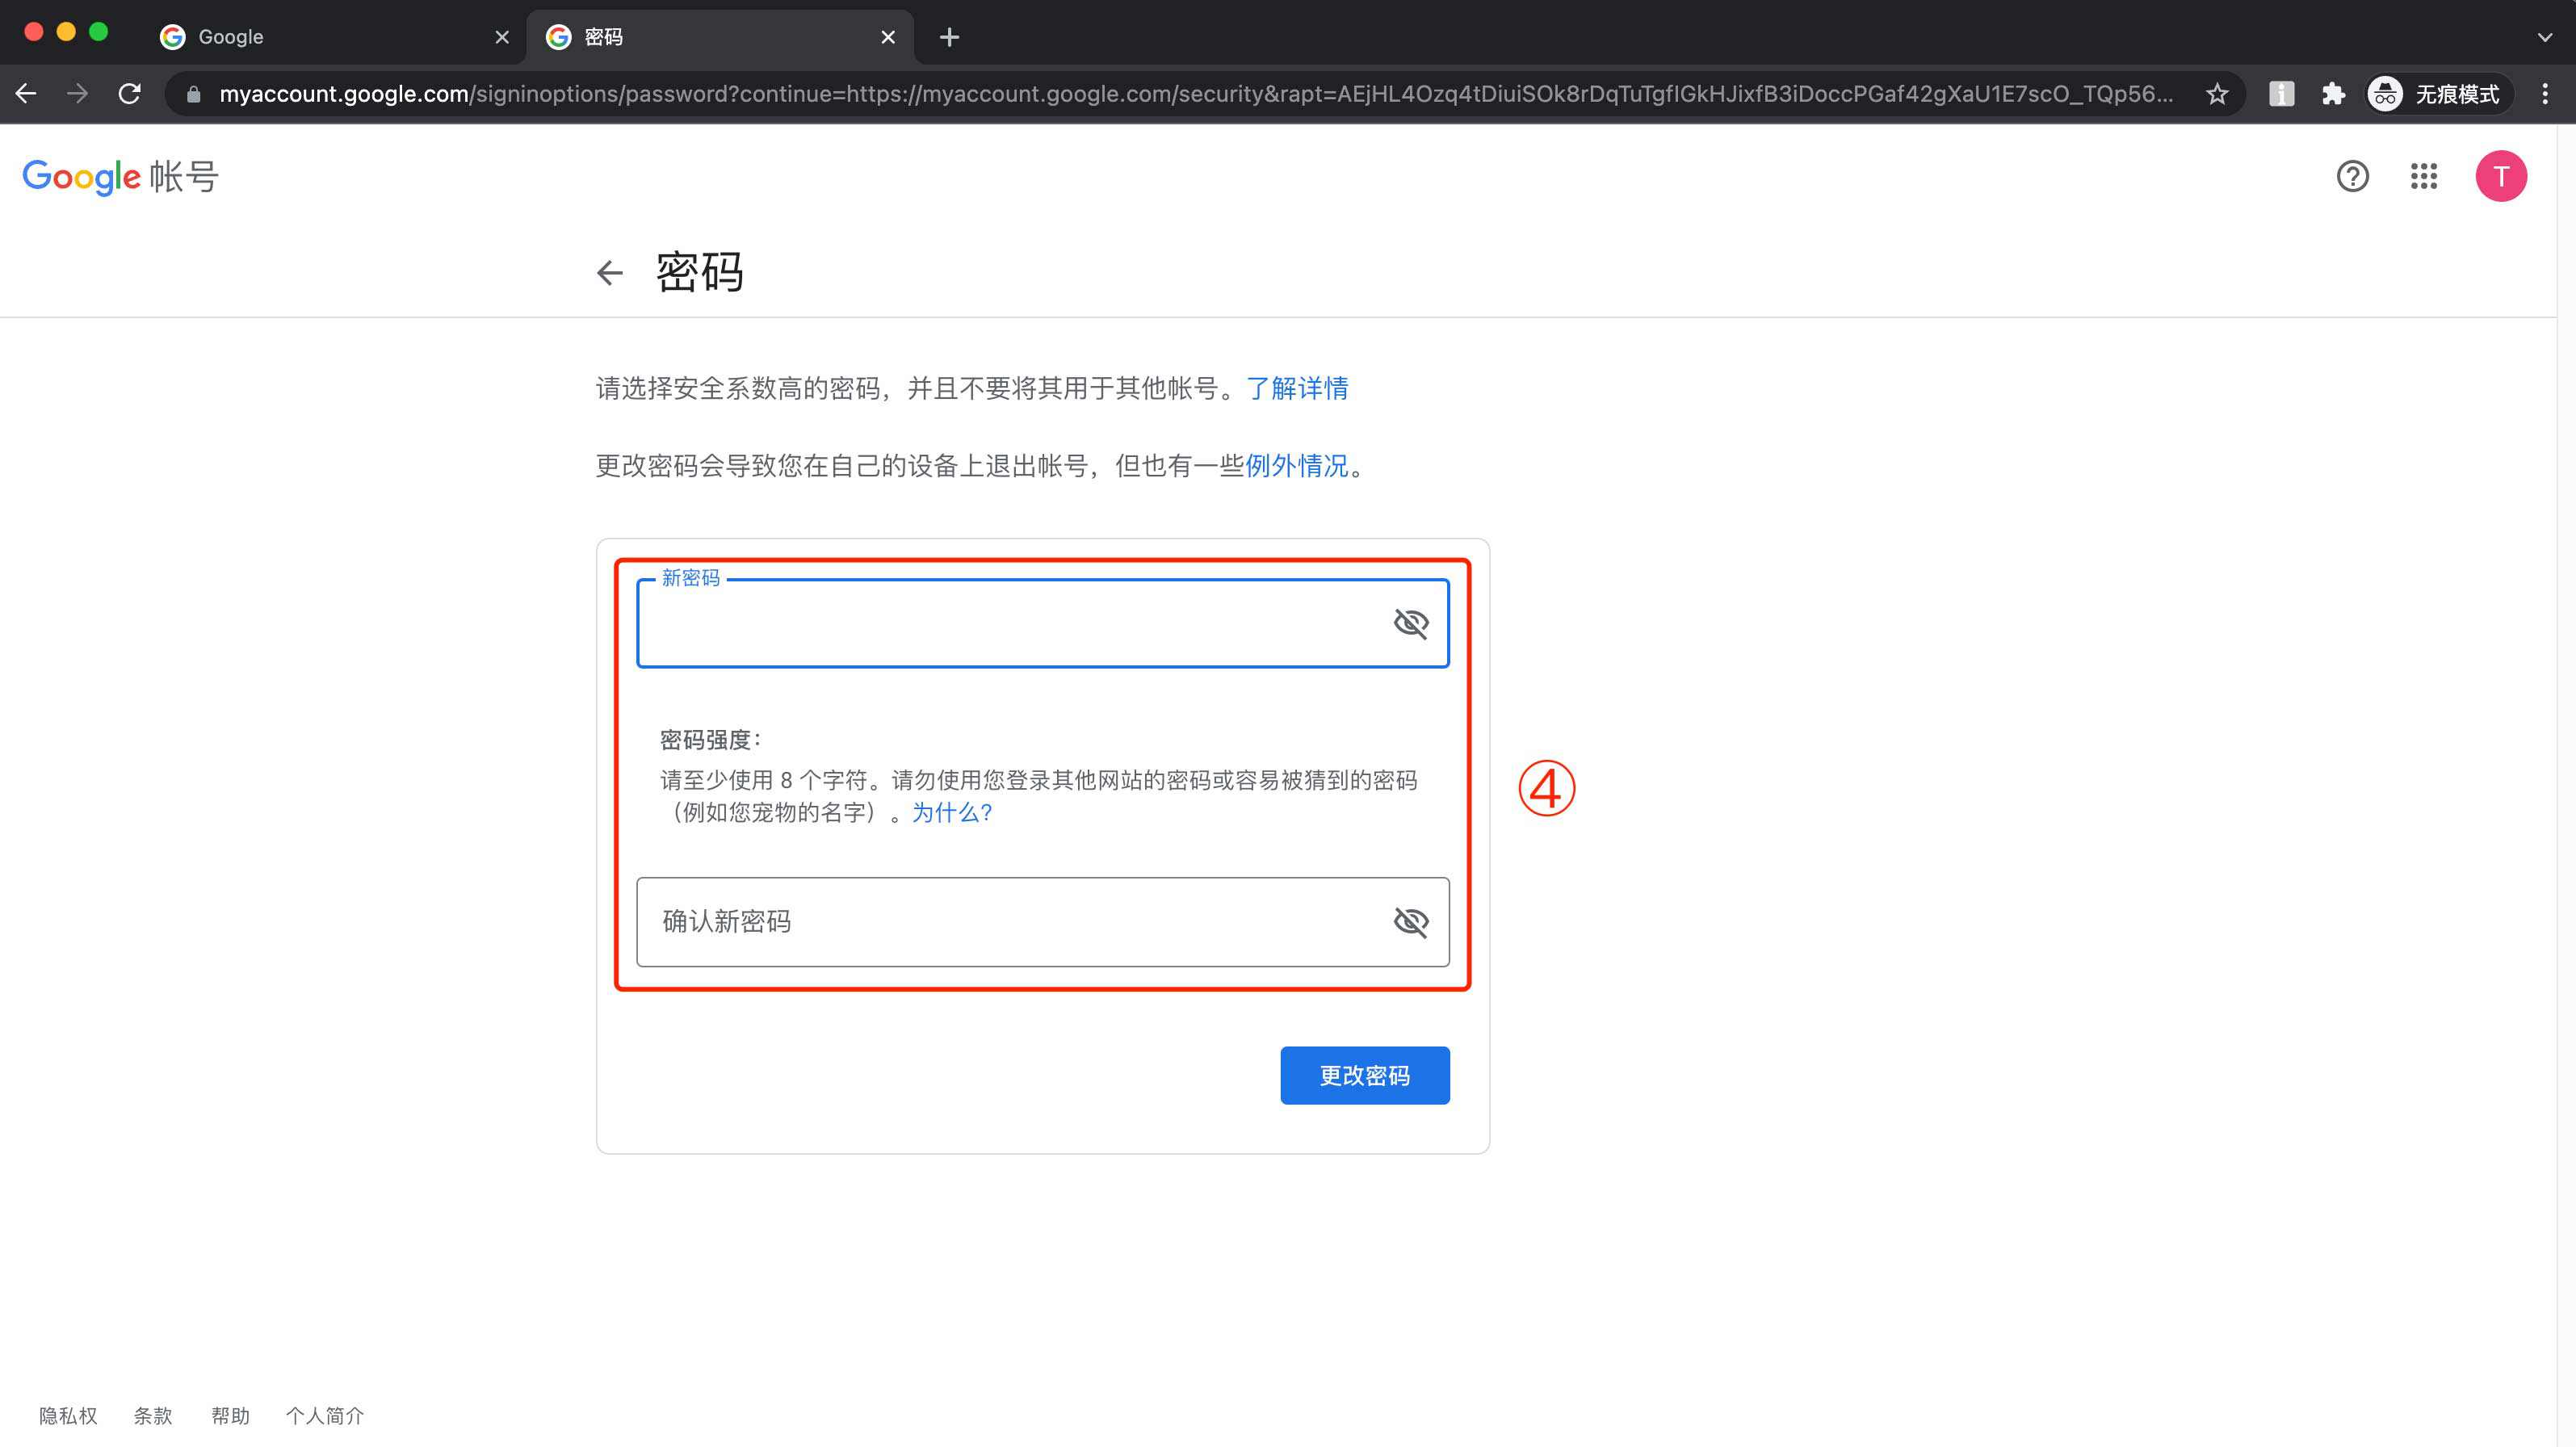Show the new password with the eye toggle
Viewport: 2576px width, 1447px height.
1412,622
